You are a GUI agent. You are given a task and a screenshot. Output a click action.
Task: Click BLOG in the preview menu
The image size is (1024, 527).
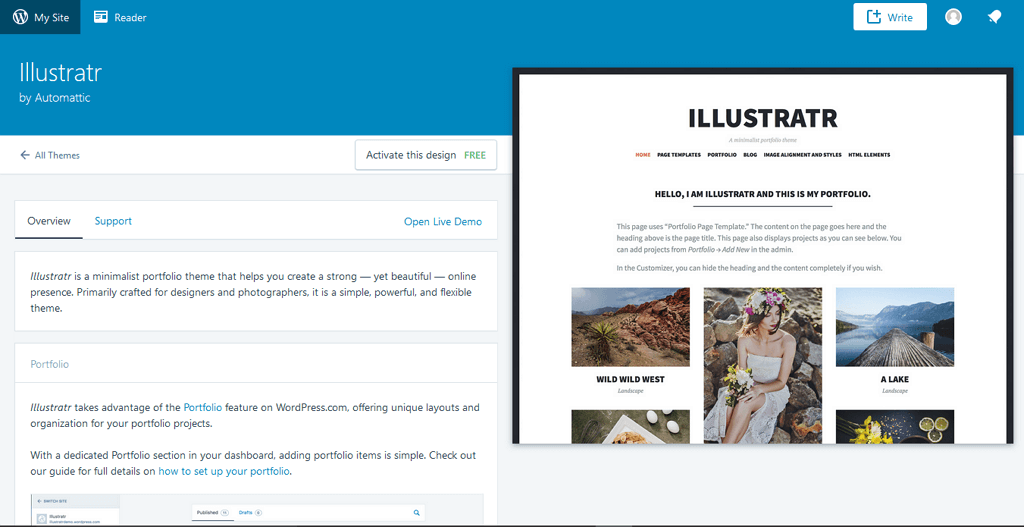750,155
